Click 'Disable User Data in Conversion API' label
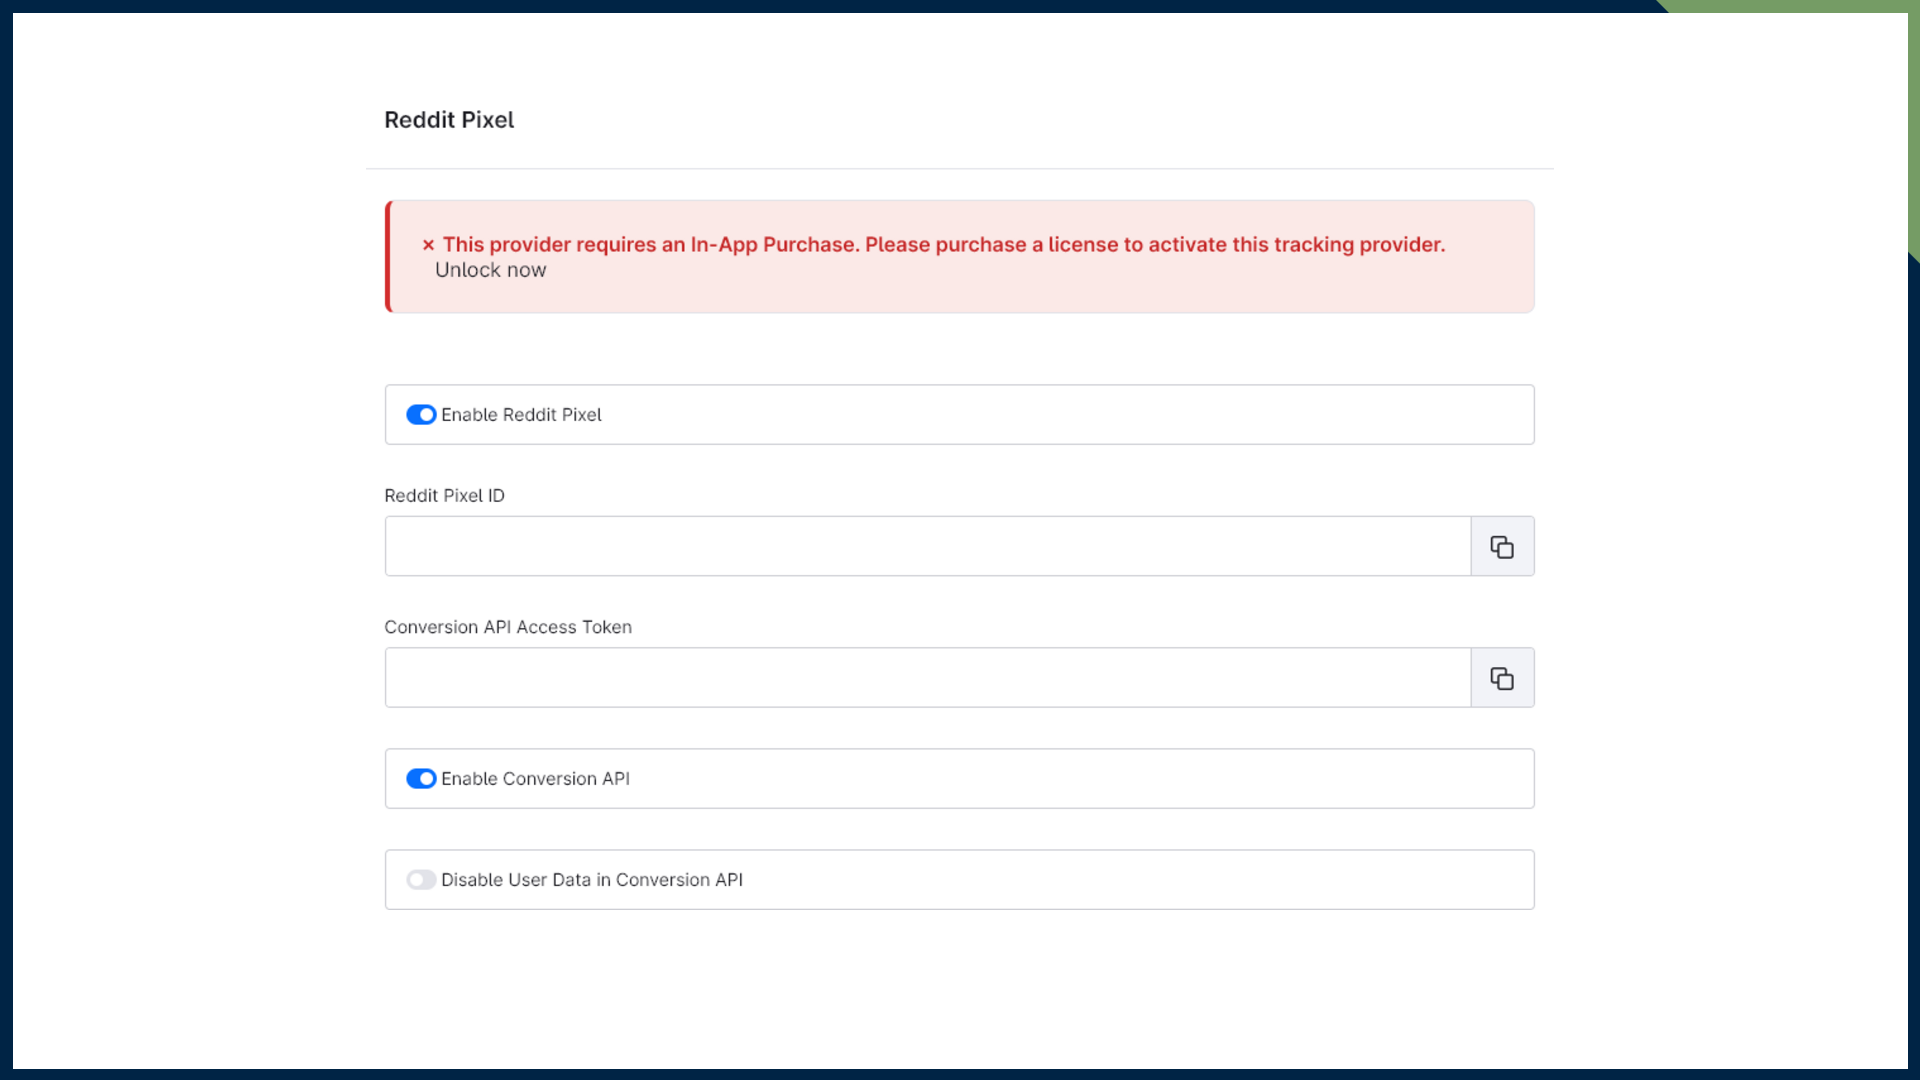Screen dimensions: 1920x1080 point(591,880)
